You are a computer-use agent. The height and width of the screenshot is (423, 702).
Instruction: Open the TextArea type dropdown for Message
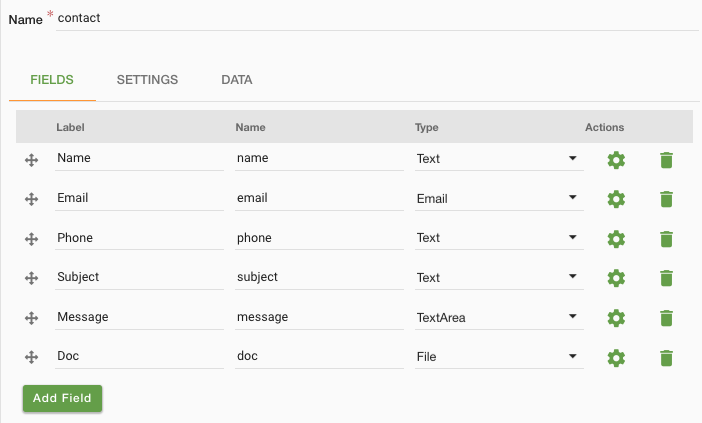[x=499, y=318]
